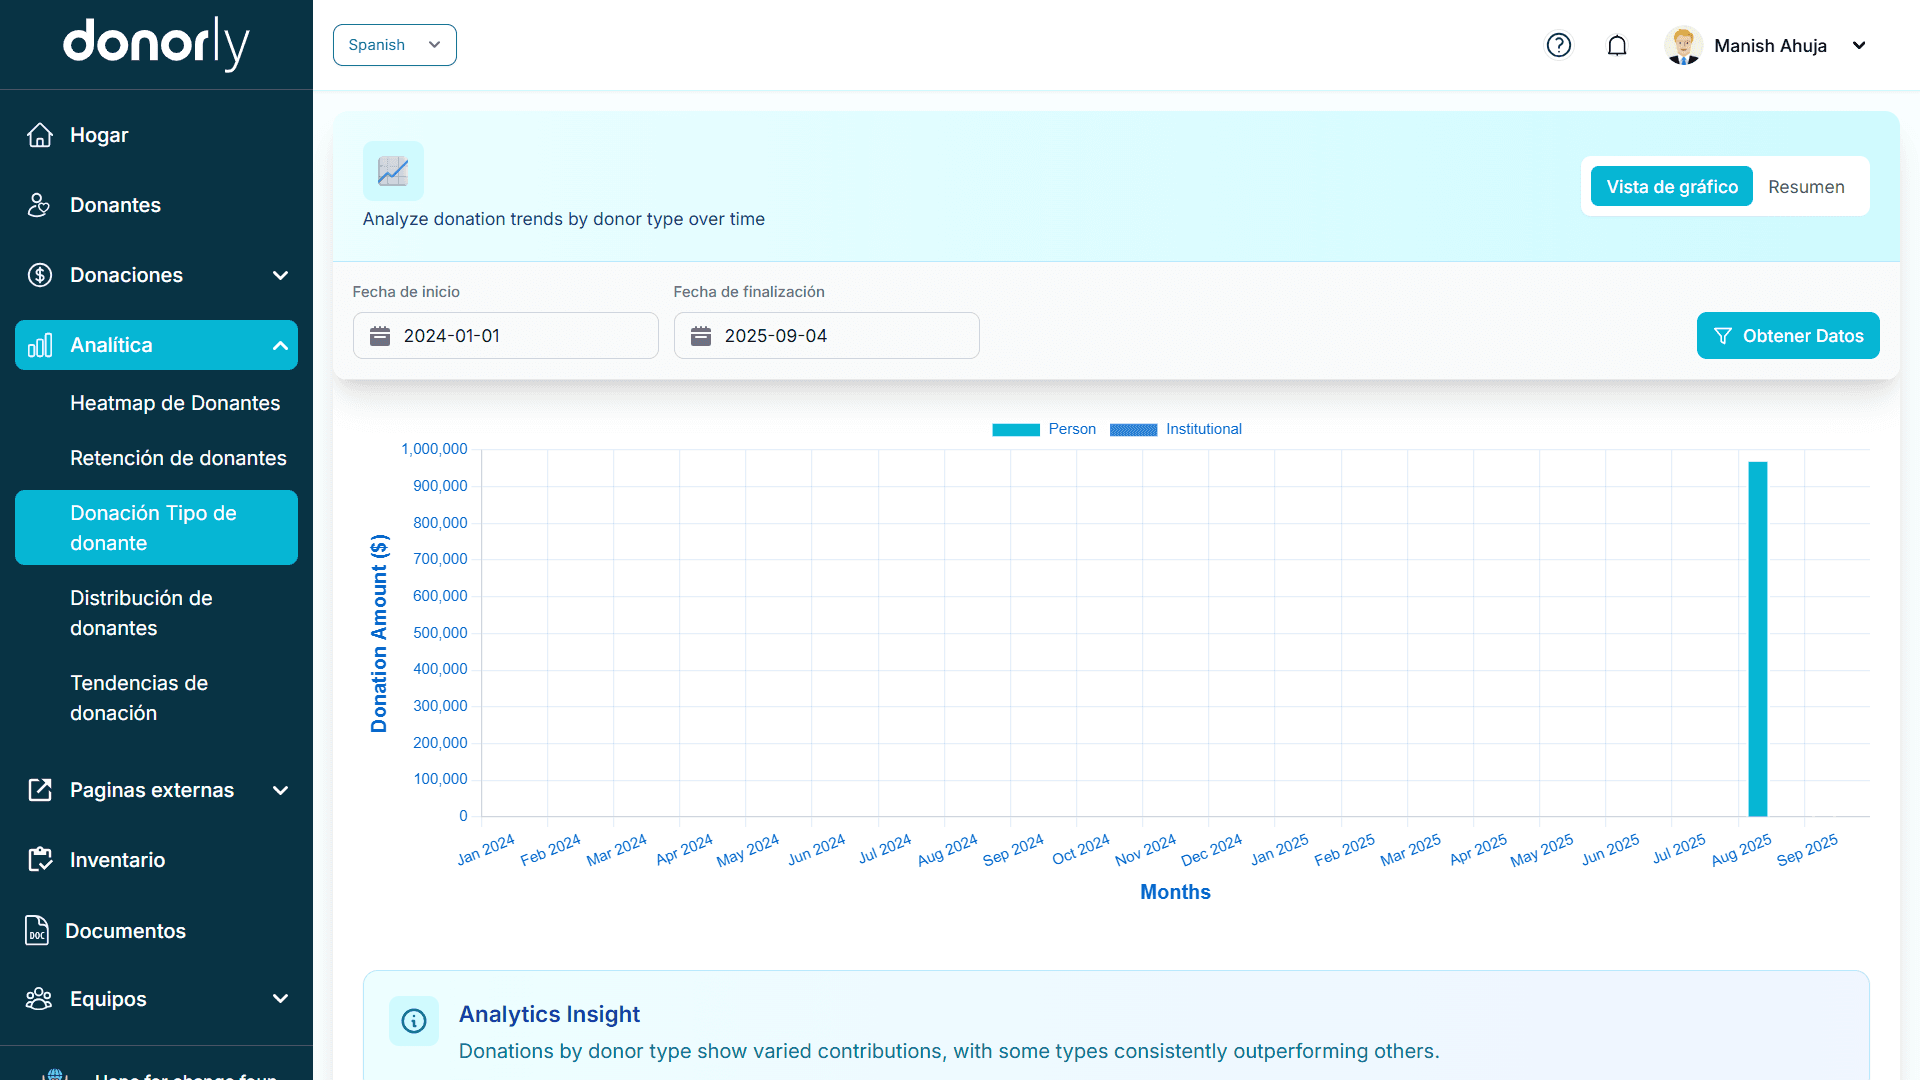
Task: Go to Tendencias de donación
Action: 139,698
